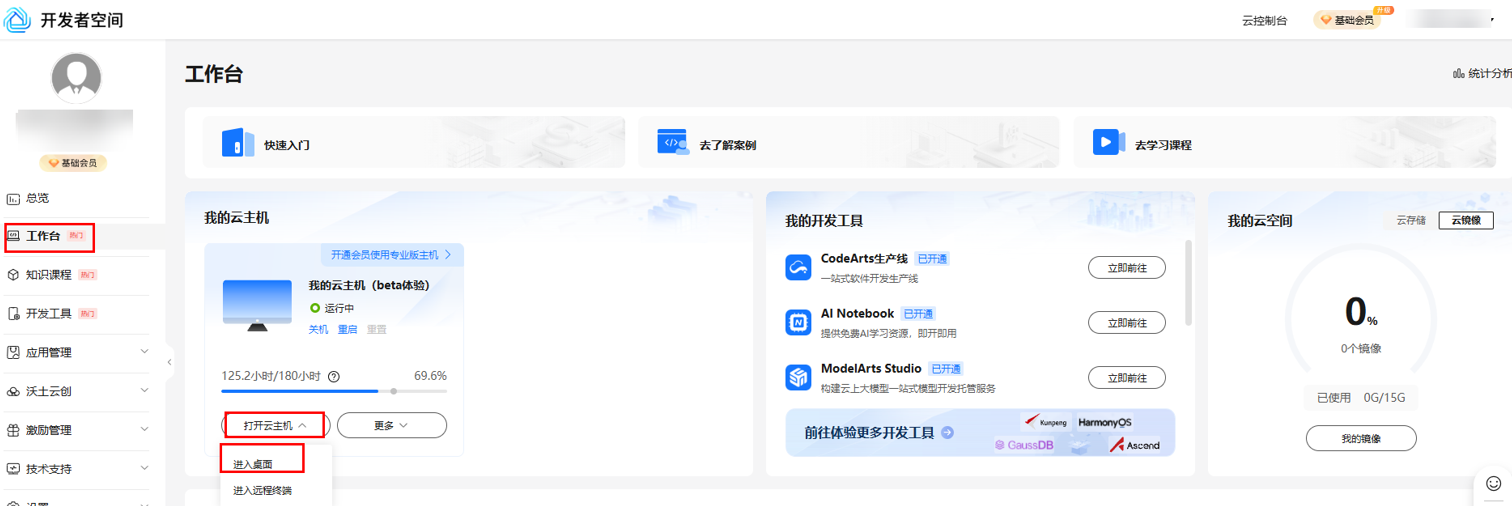The image size is (1512, 506).
Task: Expand the 技术支持 sidebar menu chevron
Action: click(x=145, y=468)
